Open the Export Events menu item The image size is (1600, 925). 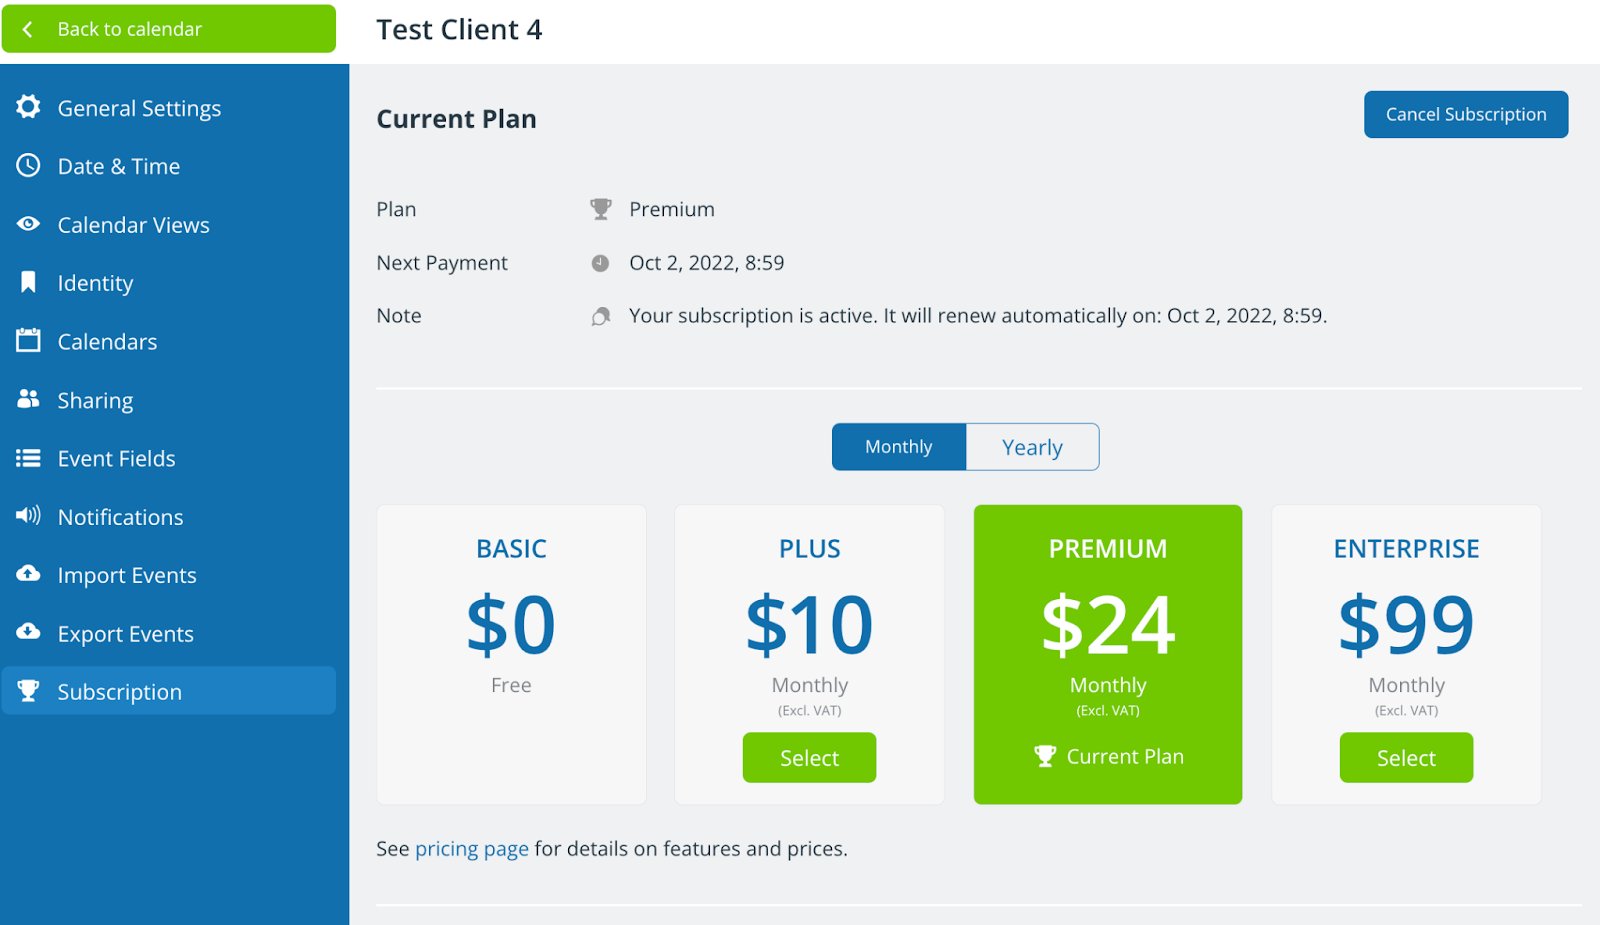(x=169, y=633)
